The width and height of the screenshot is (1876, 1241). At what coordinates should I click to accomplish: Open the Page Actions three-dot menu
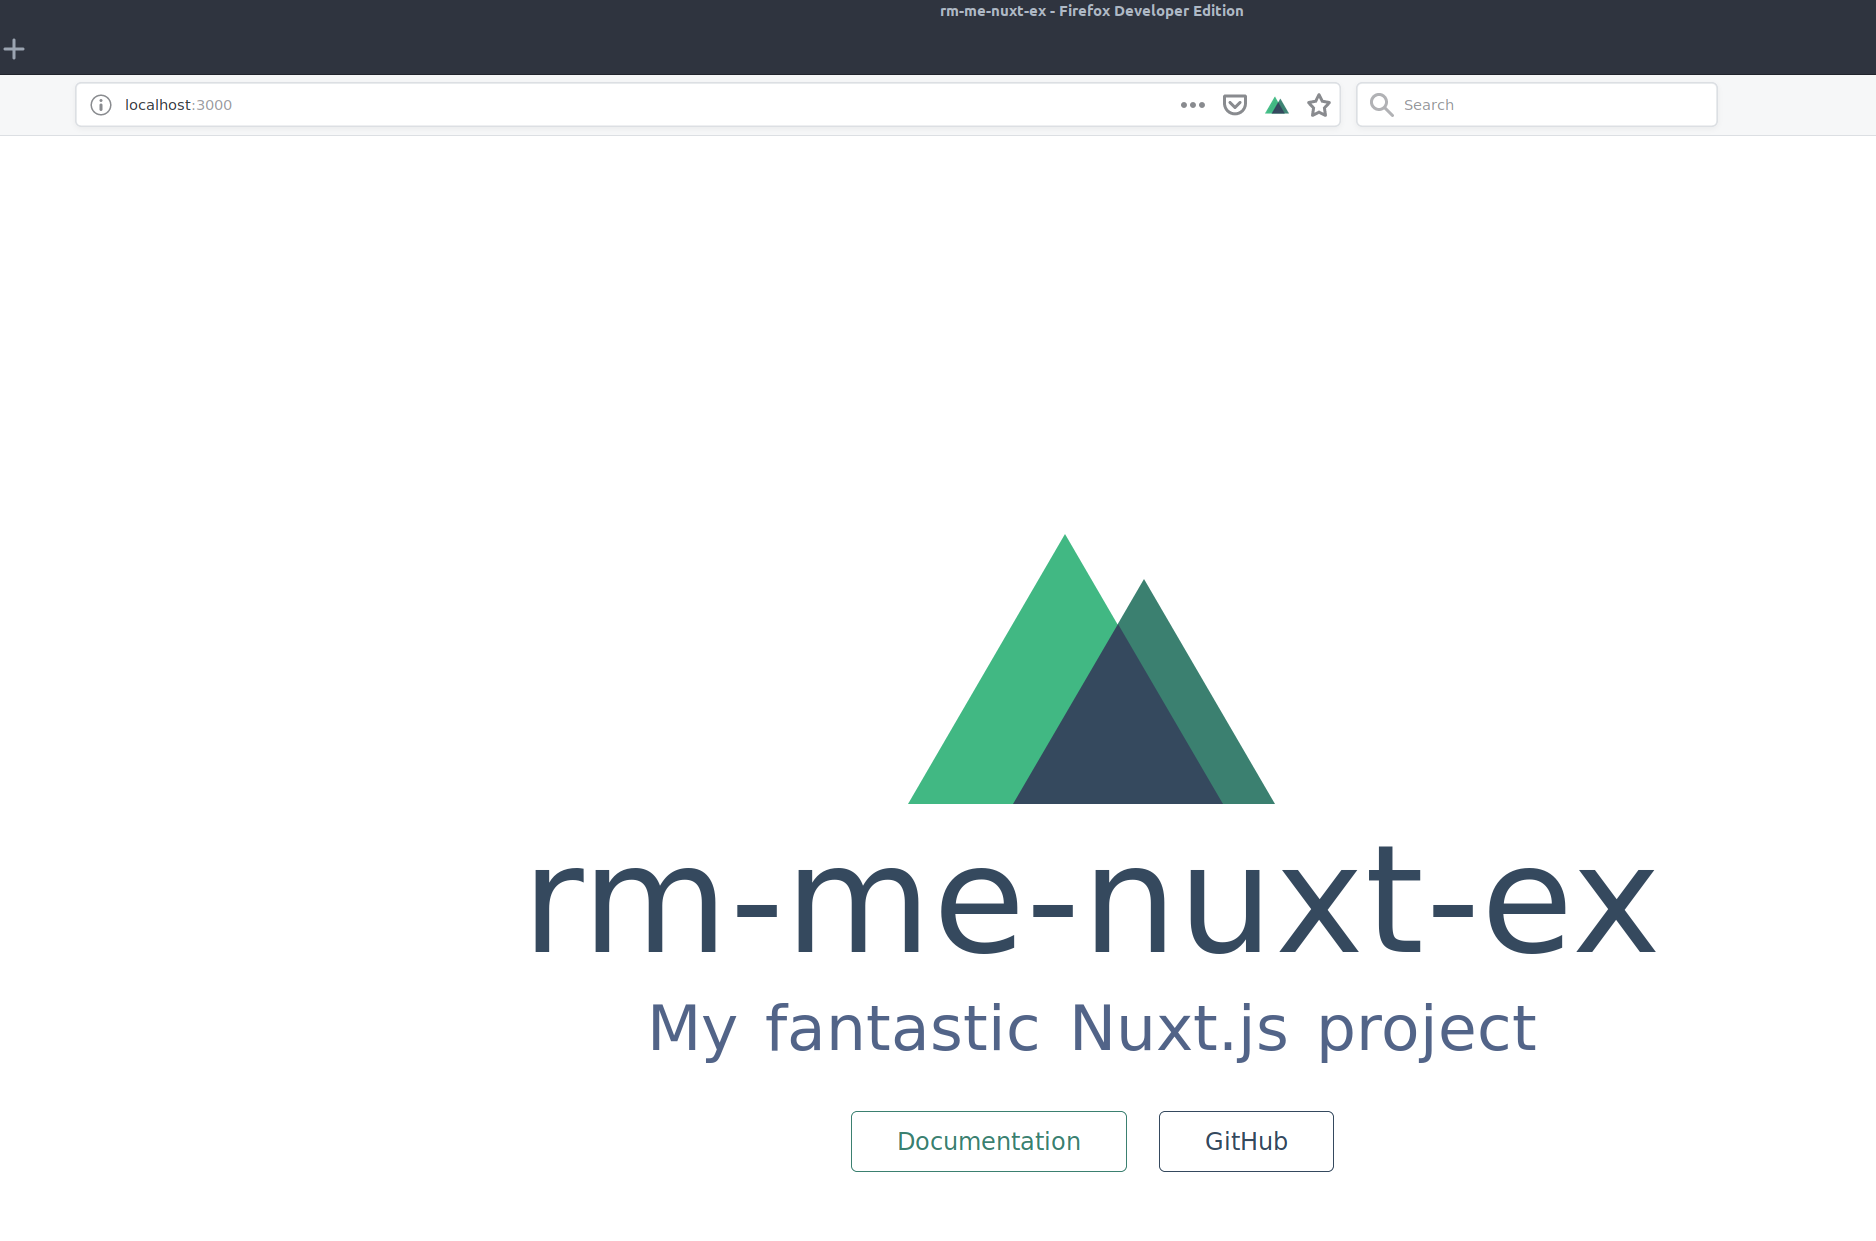pyautogui.click(x=1192, y=104)
